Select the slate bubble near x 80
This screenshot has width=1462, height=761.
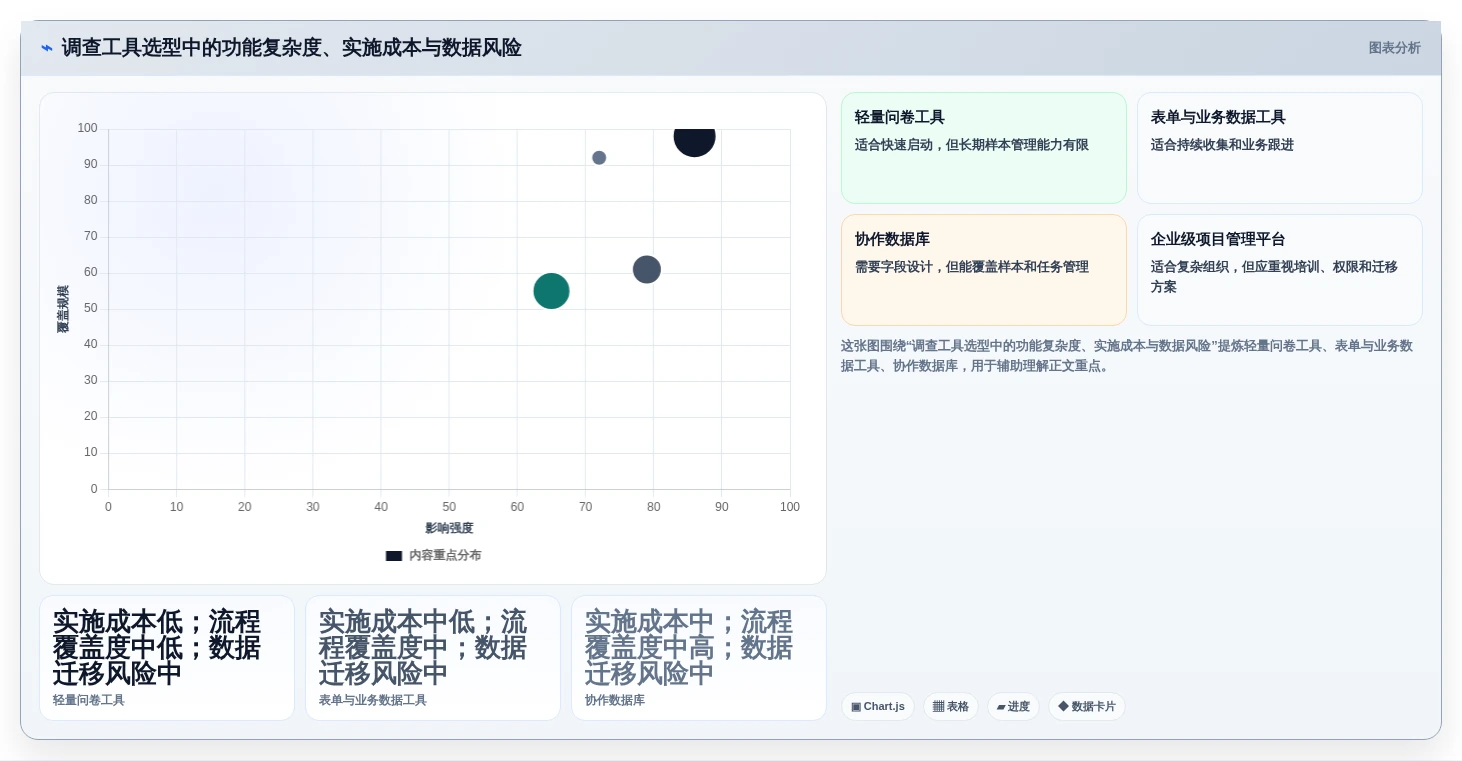(x=647, y=270)
